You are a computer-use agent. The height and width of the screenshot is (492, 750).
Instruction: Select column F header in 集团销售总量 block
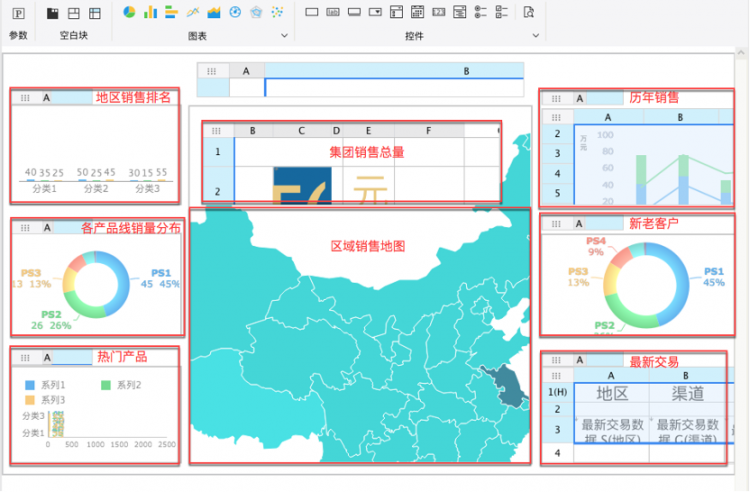click(429, 131)
